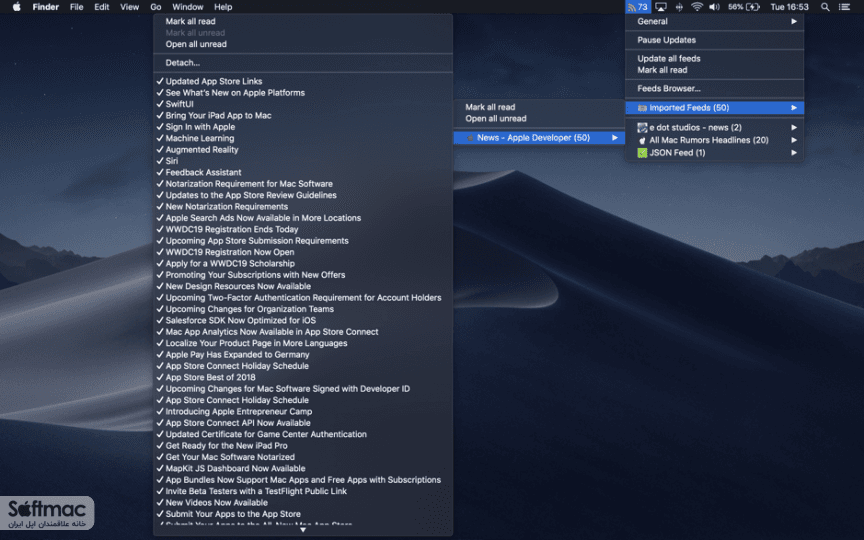Expand e dot studios - news submenu arrow
The image size is (864, 540).
pos(794,127)
